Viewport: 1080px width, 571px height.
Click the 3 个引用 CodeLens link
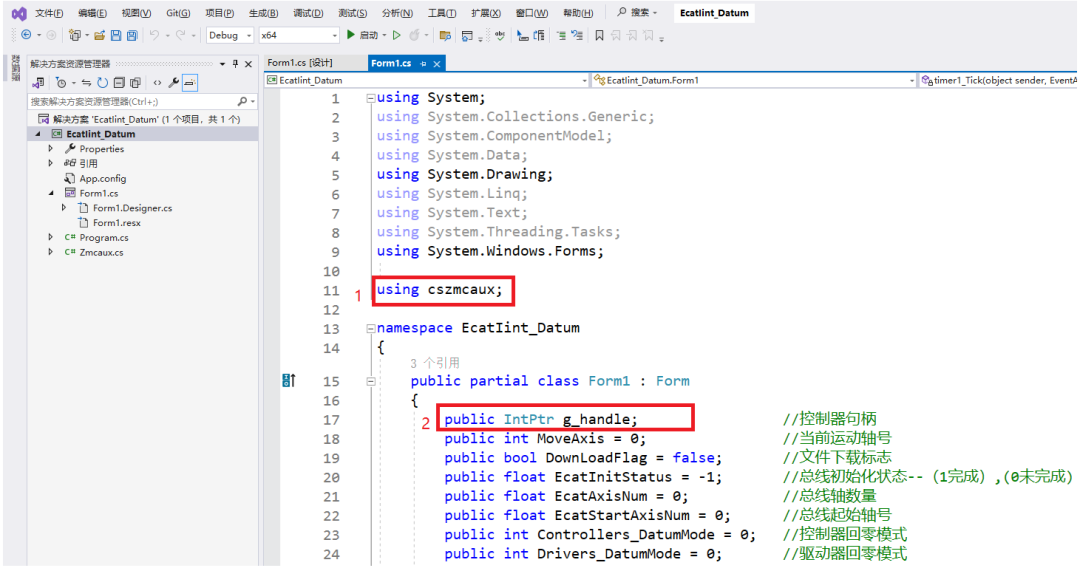click(435, 363)
